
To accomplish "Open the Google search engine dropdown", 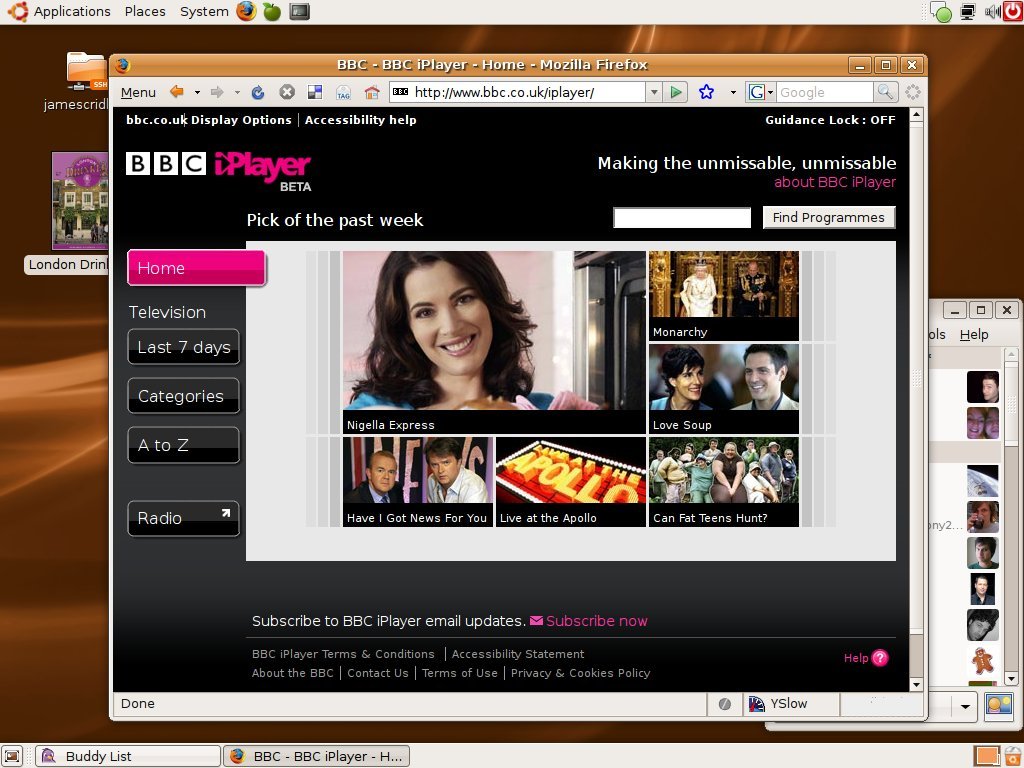I will 760,91.
